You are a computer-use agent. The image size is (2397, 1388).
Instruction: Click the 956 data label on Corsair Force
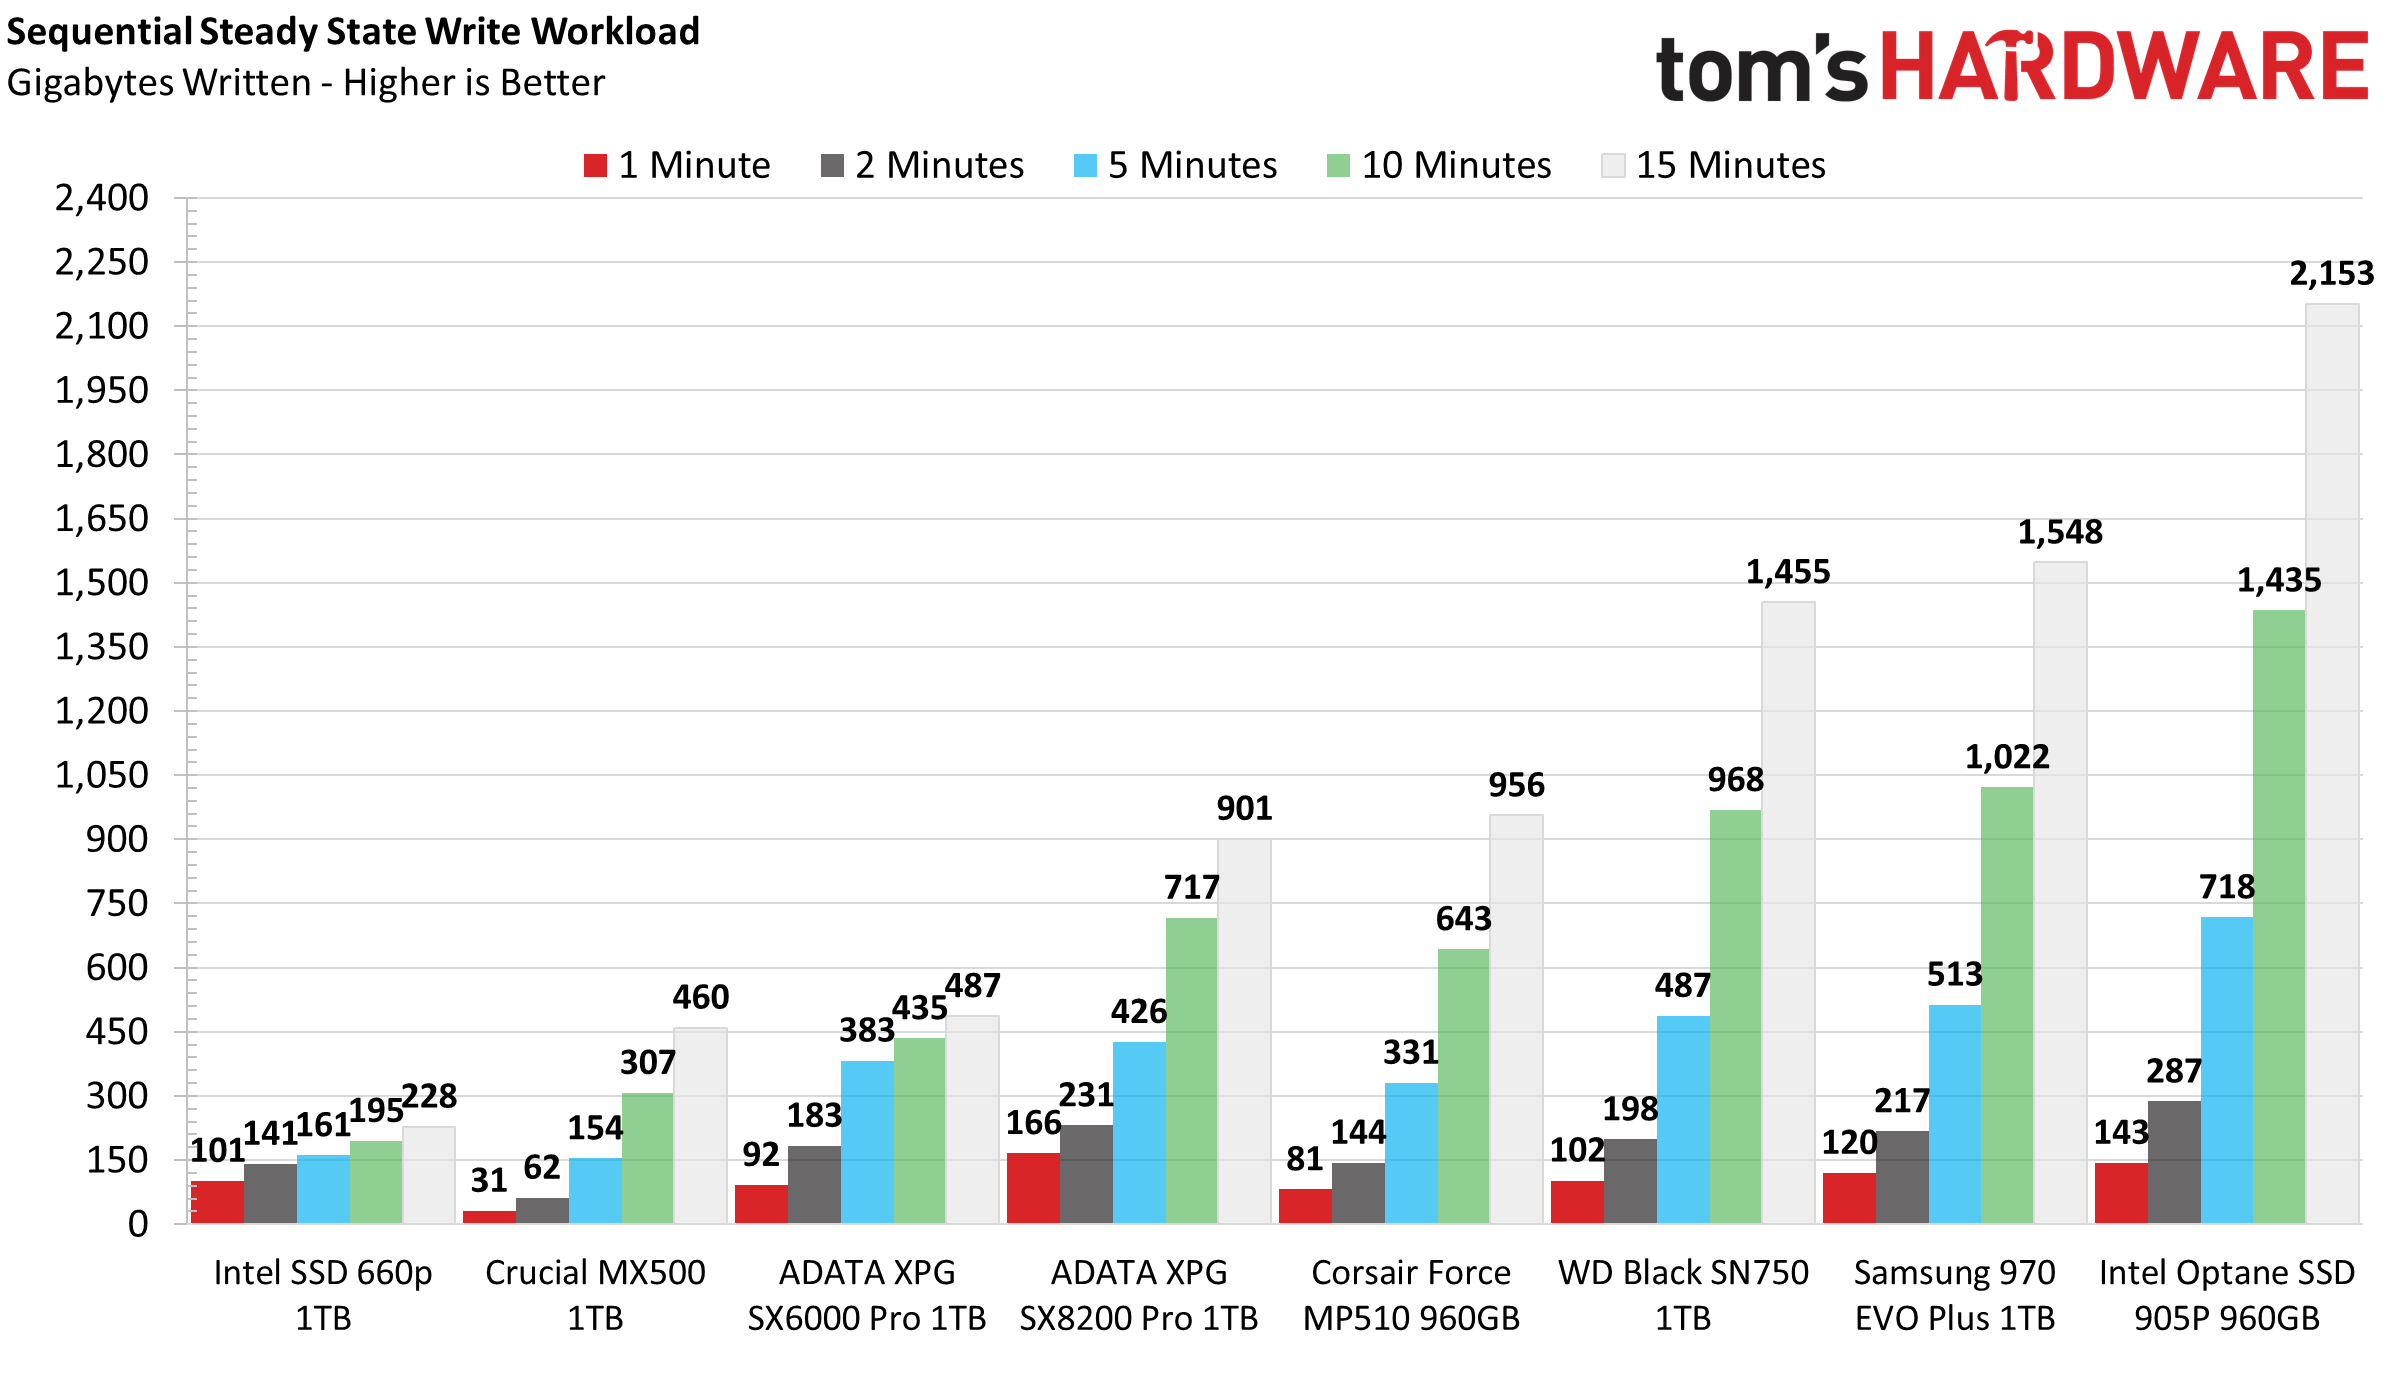click(1516, 785)
